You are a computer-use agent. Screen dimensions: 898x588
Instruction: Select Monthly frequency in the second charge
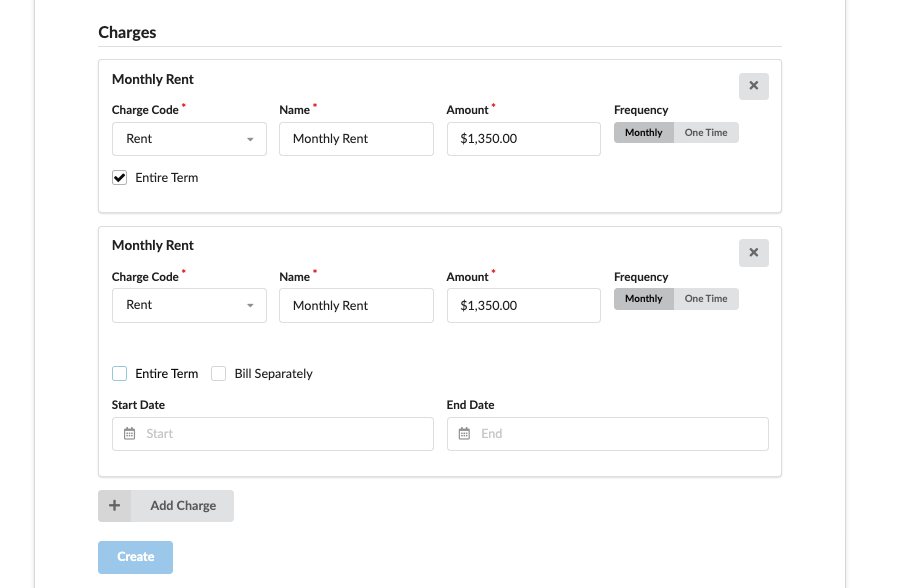point(644,298)
